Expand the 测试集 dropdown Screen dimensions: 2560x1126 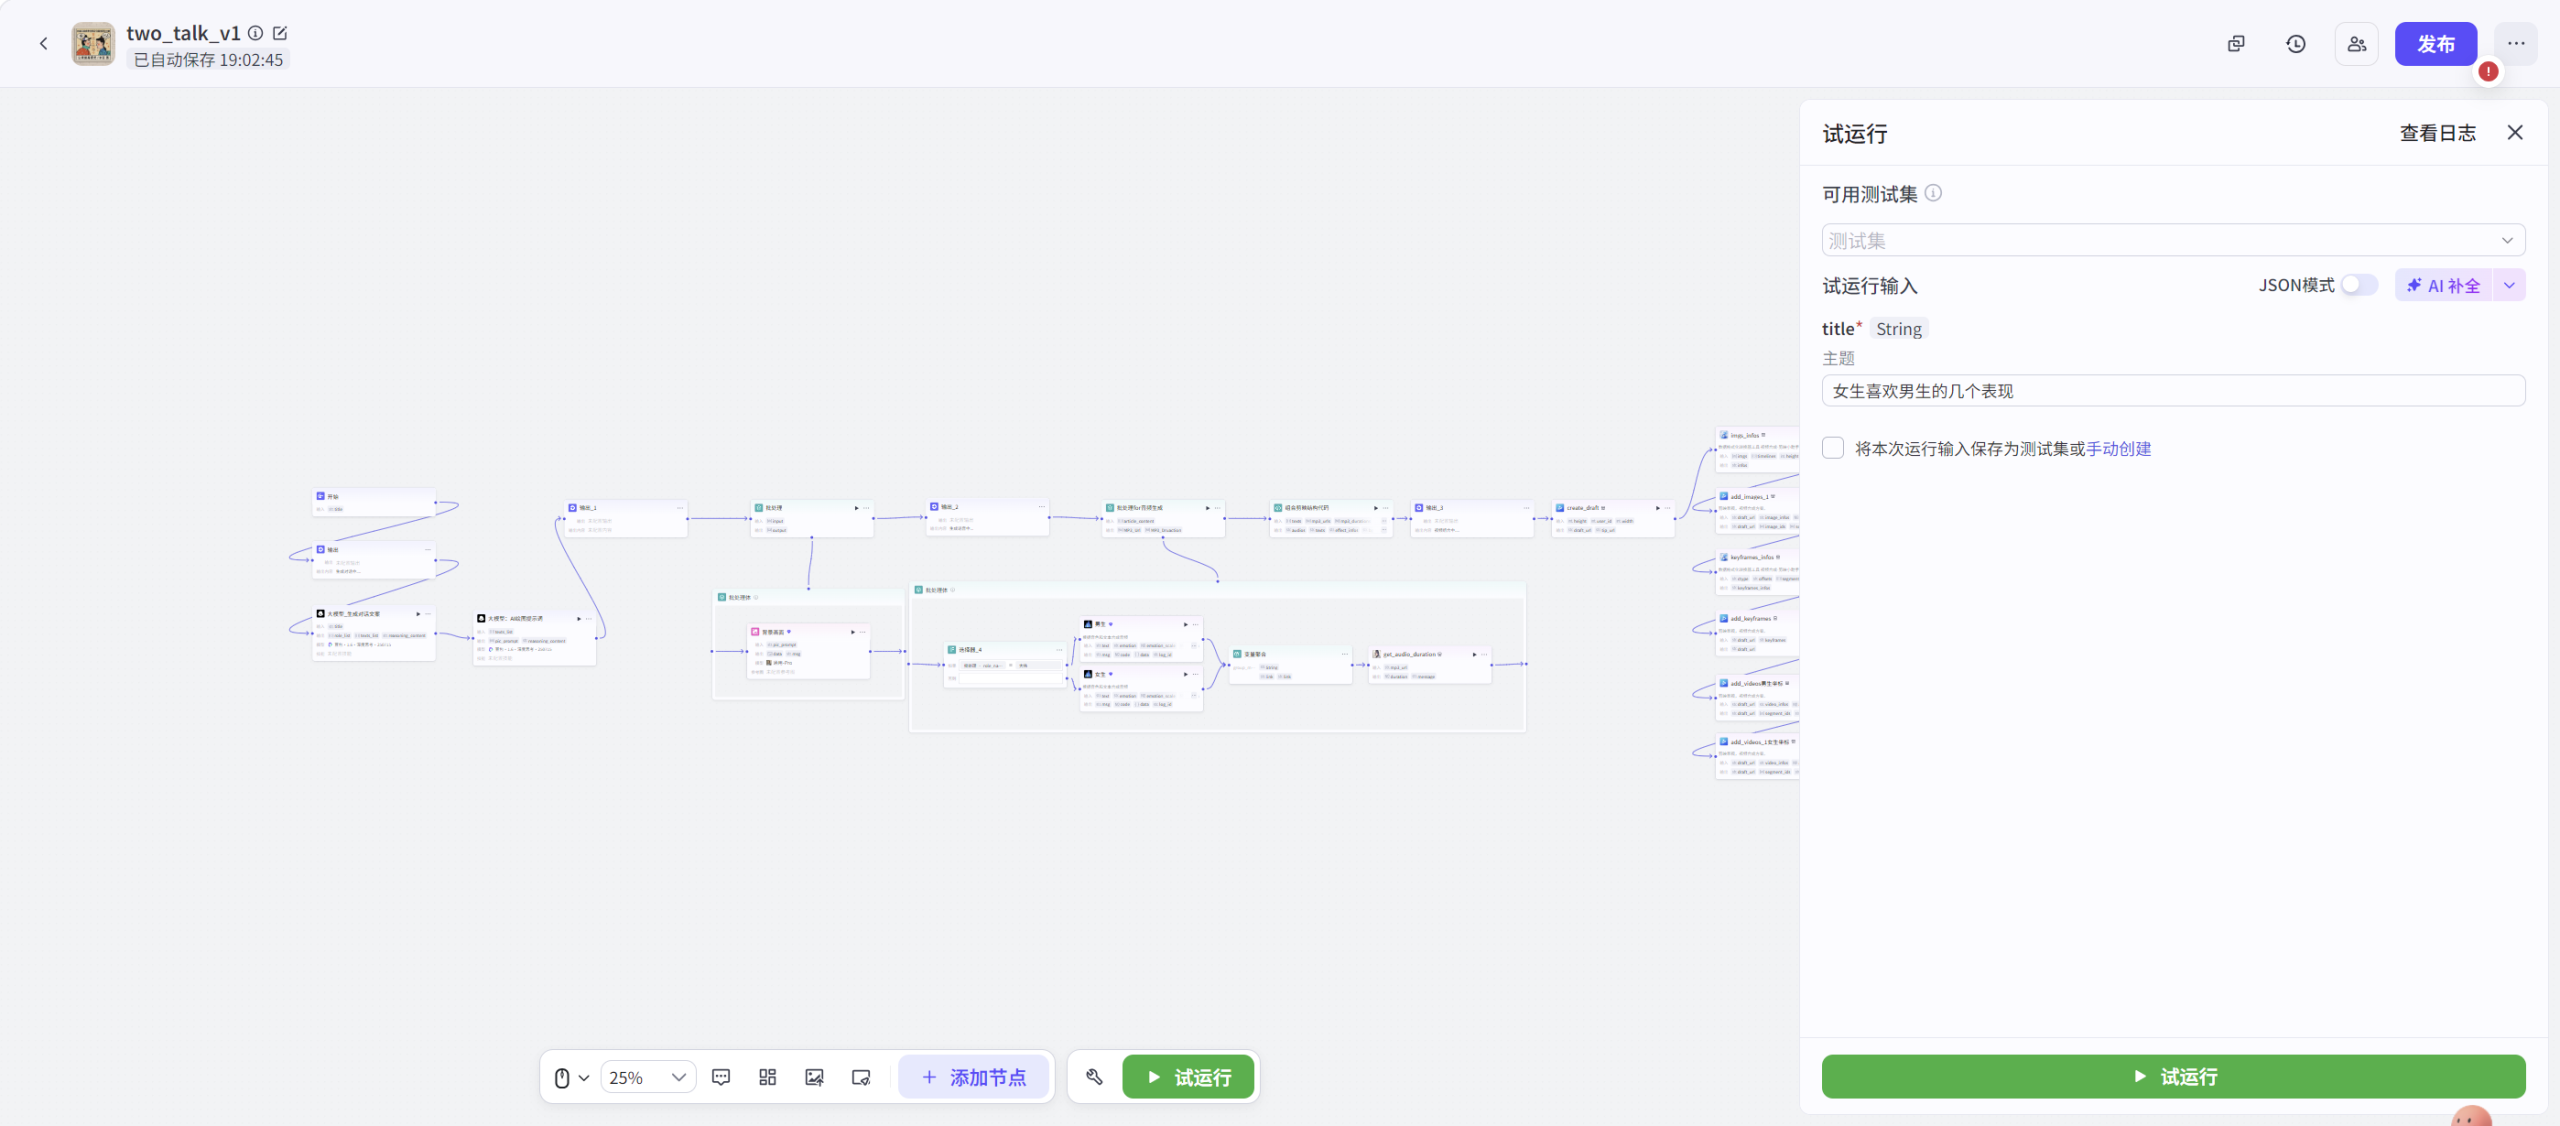point(2172,240)
